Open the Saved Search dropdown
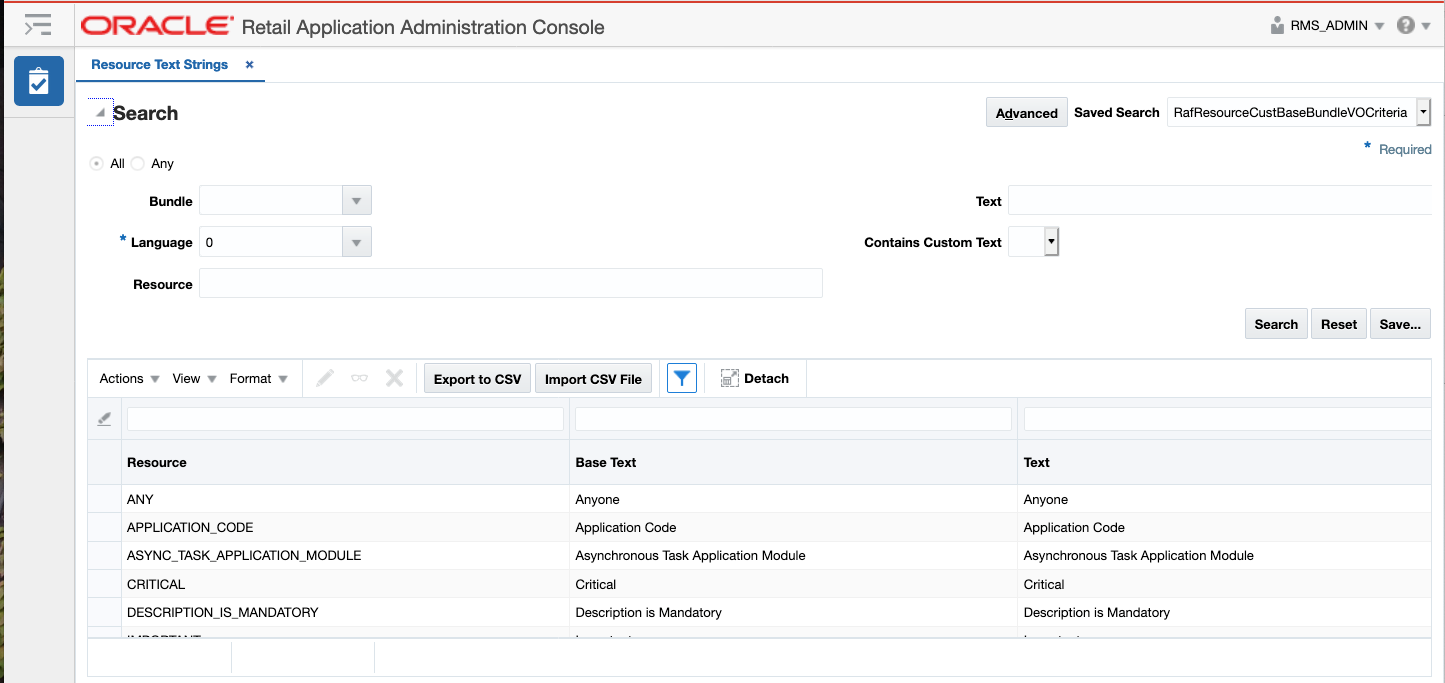This screenshot has width=1445, height=683. click(1423, 111)
